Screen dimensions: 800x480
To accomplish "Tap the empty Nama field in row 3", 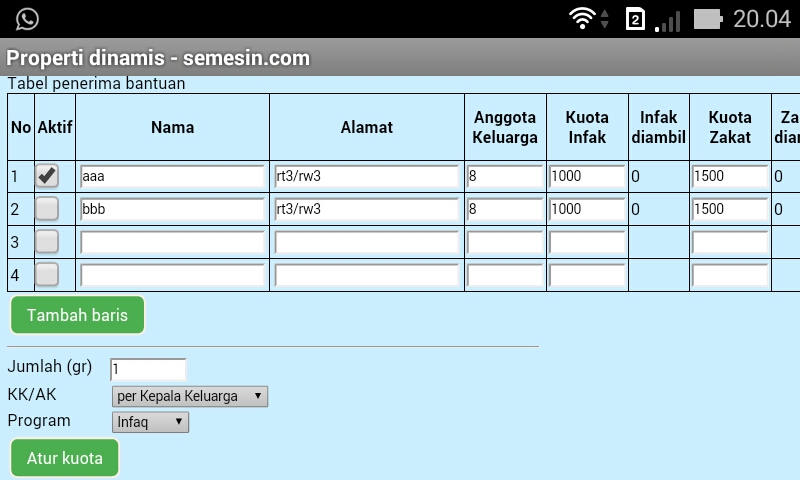I will (x=172, y=242).
